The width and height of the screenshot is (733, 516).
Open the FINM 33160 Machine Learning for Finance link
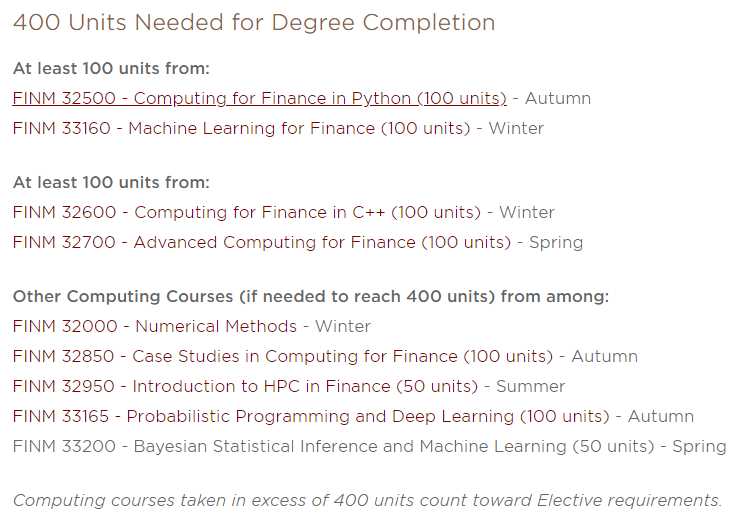[241, 128]
